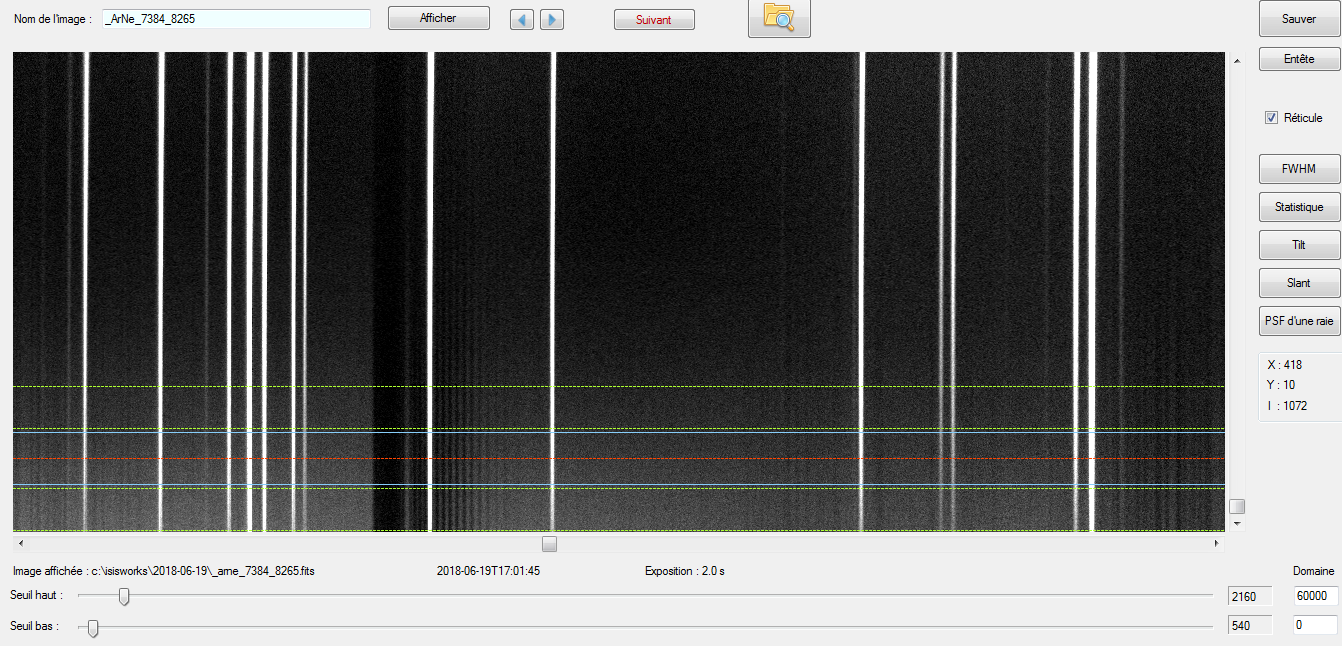Click the horizontal scrollbar thumb under image
Viewport: 1342px width, 646px height.
click(x=549, y=544)
